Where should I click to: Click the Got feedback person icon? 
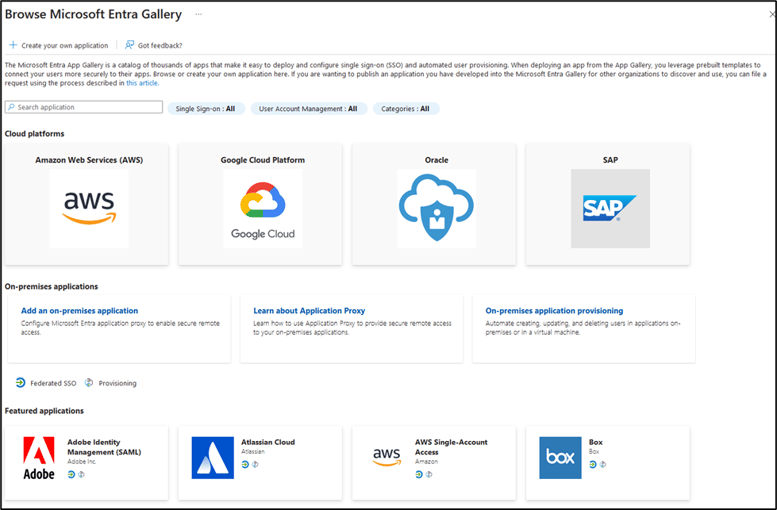coord(129,45)
